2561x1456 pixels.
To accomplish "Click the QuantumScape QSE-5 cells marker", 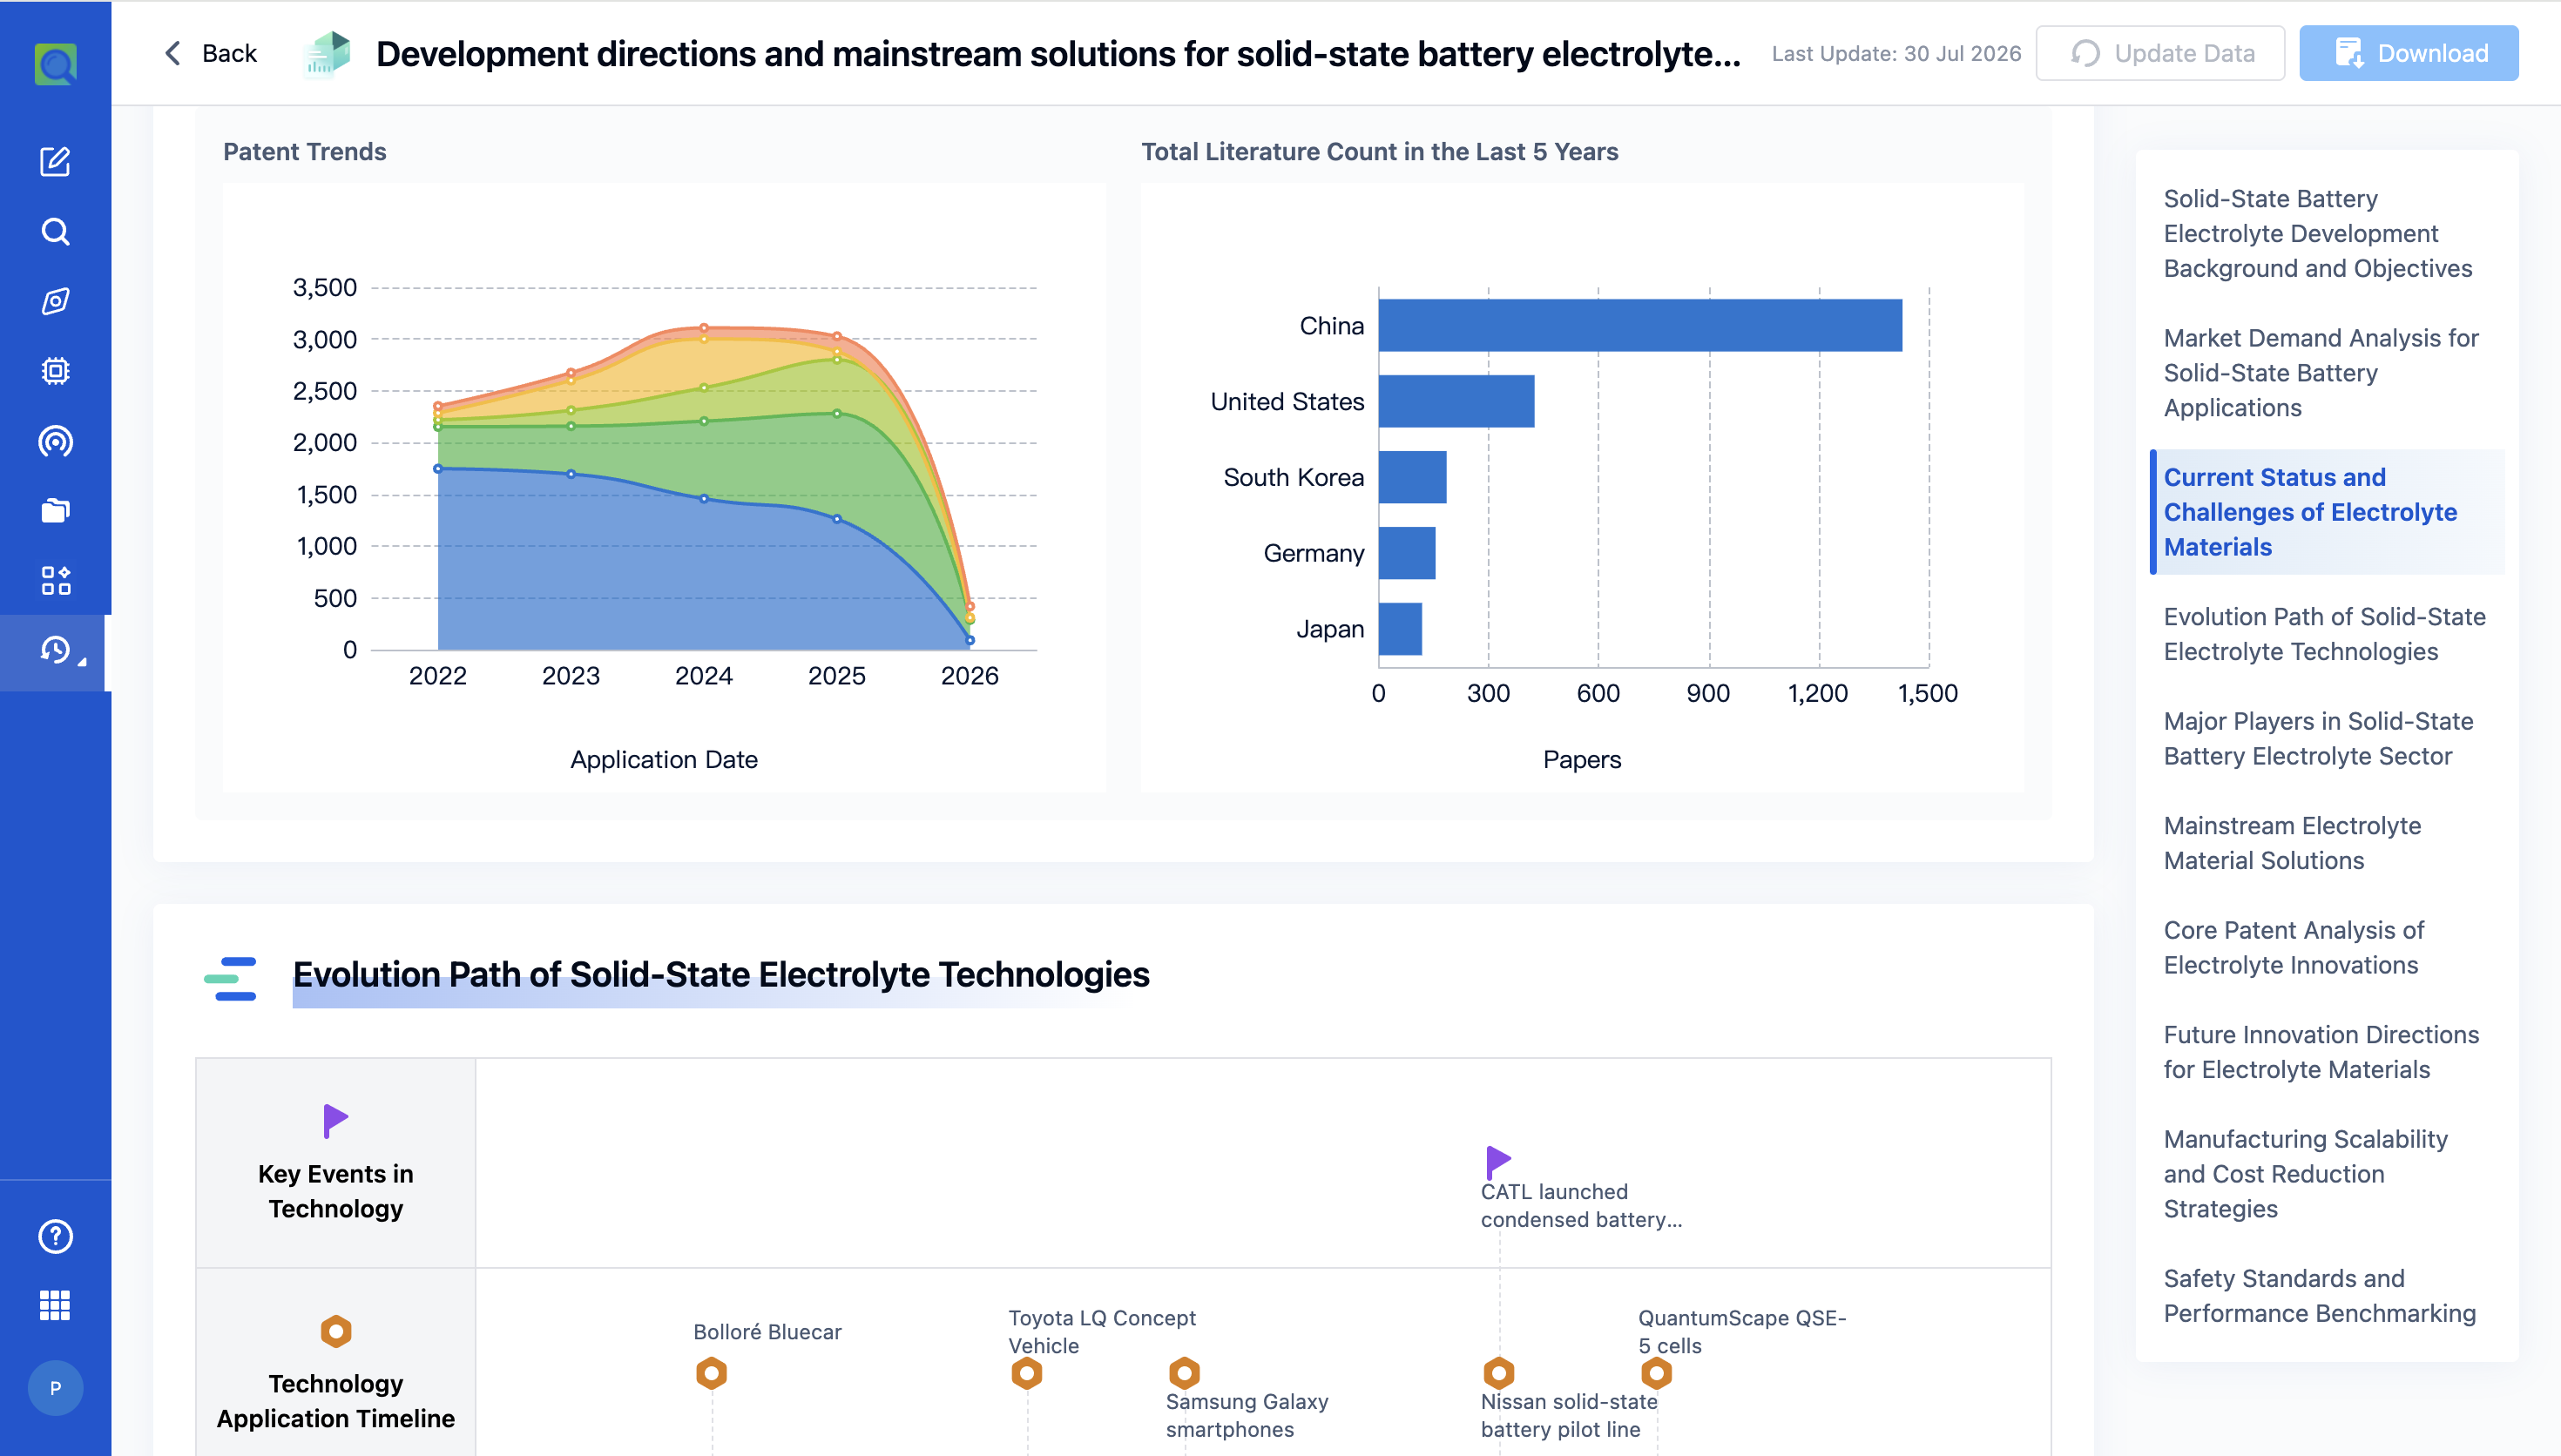I will coord(1656,1373).
